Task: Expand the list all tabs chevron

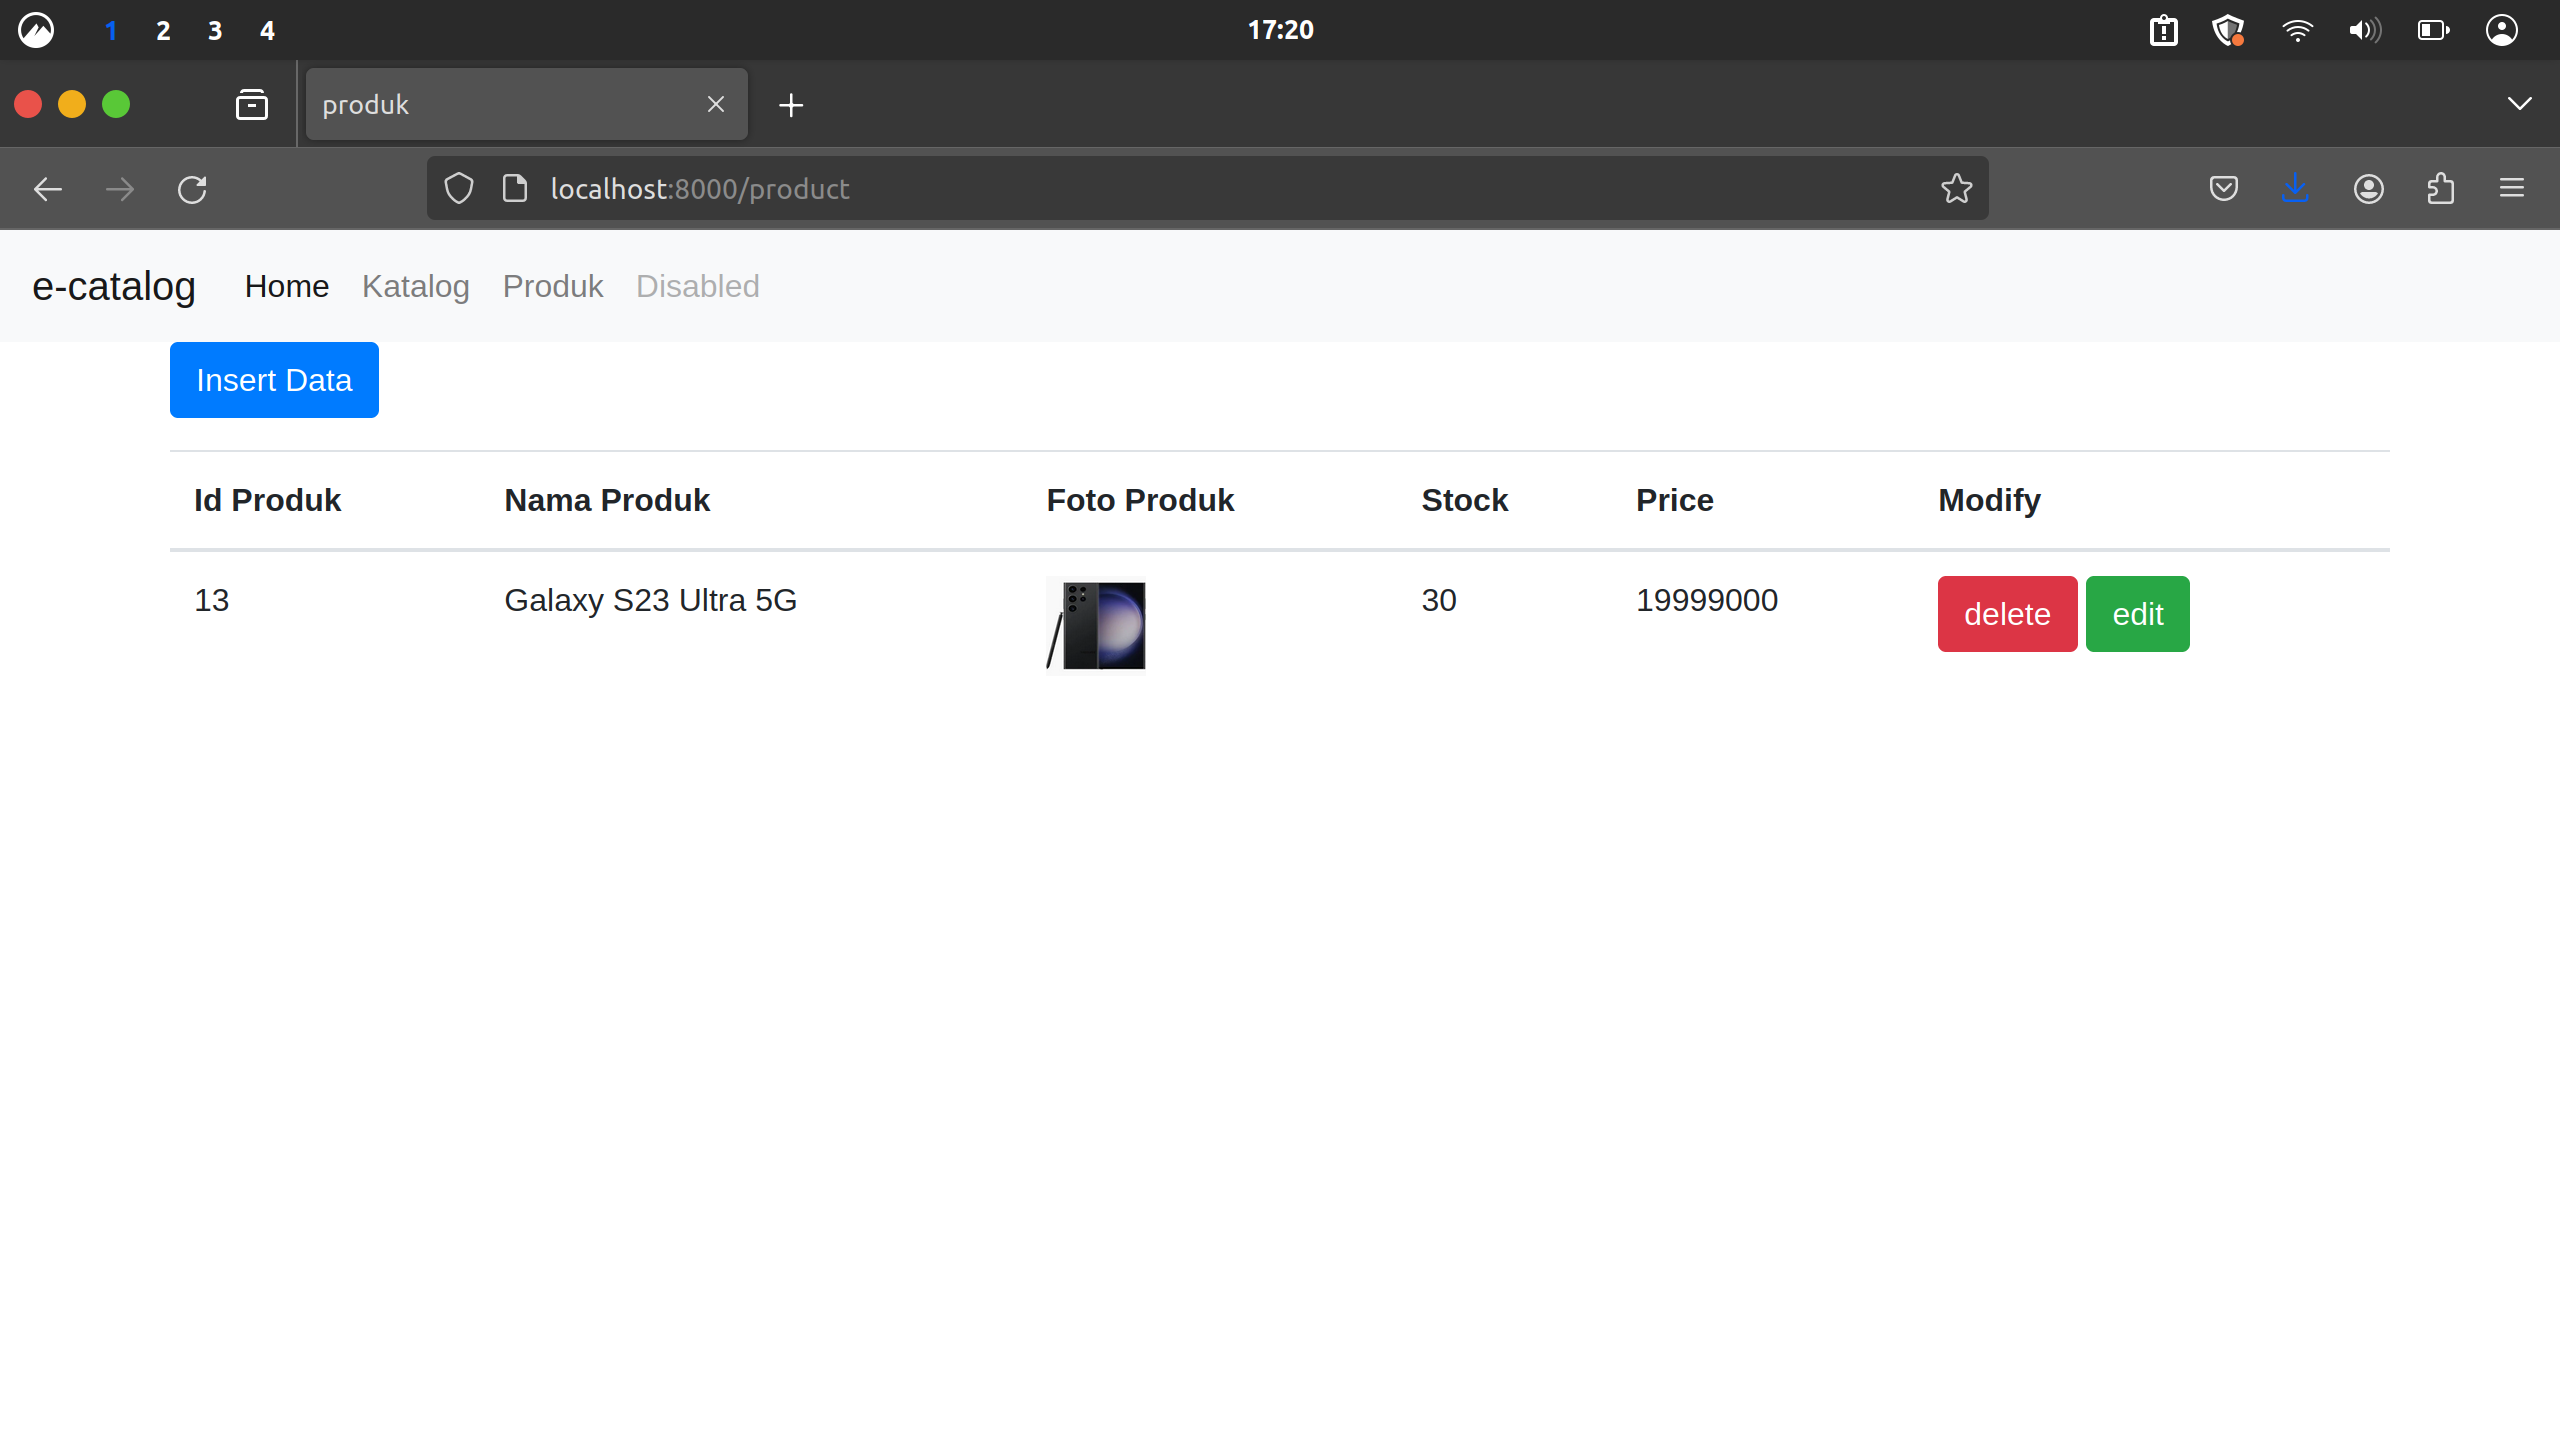Action: click(x=2519, y=104)
